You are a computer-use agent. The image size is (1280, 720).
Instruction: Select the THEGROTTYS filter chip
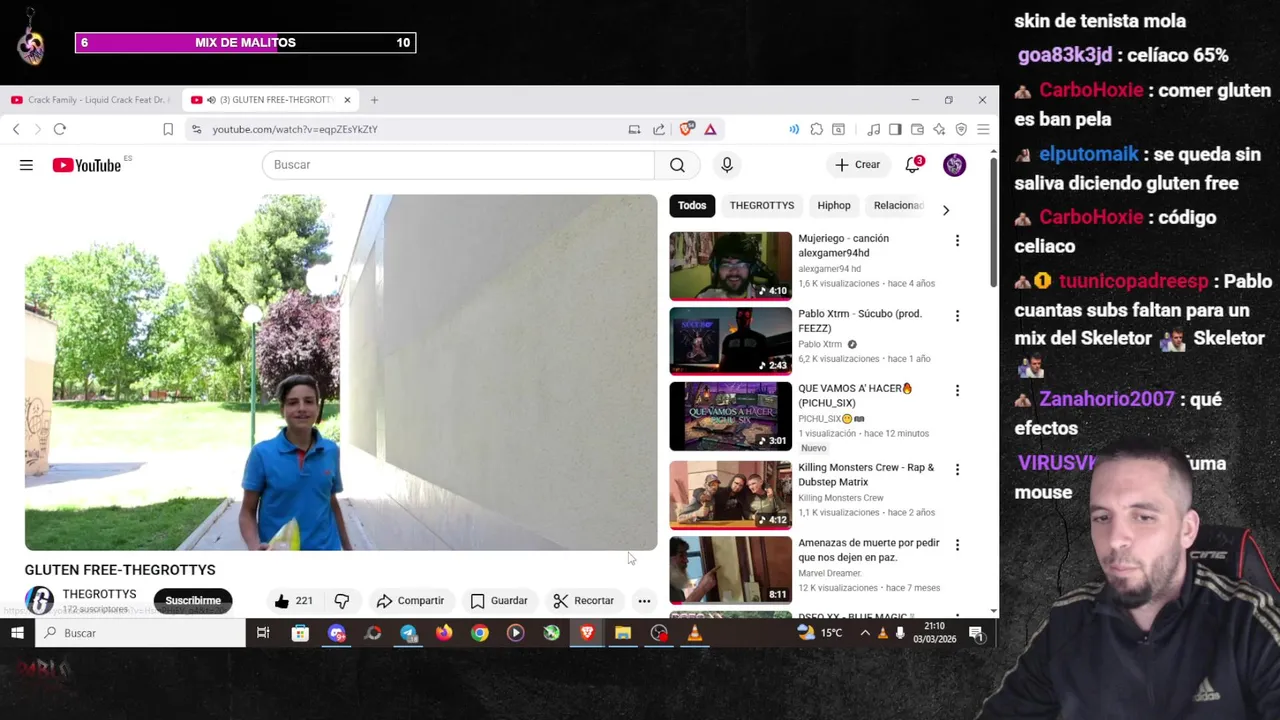[762, 206]
